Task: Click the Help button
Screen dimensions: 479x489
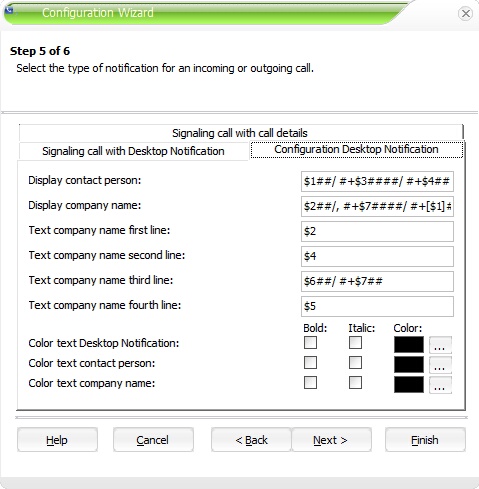Action: [x=57, y=440]
